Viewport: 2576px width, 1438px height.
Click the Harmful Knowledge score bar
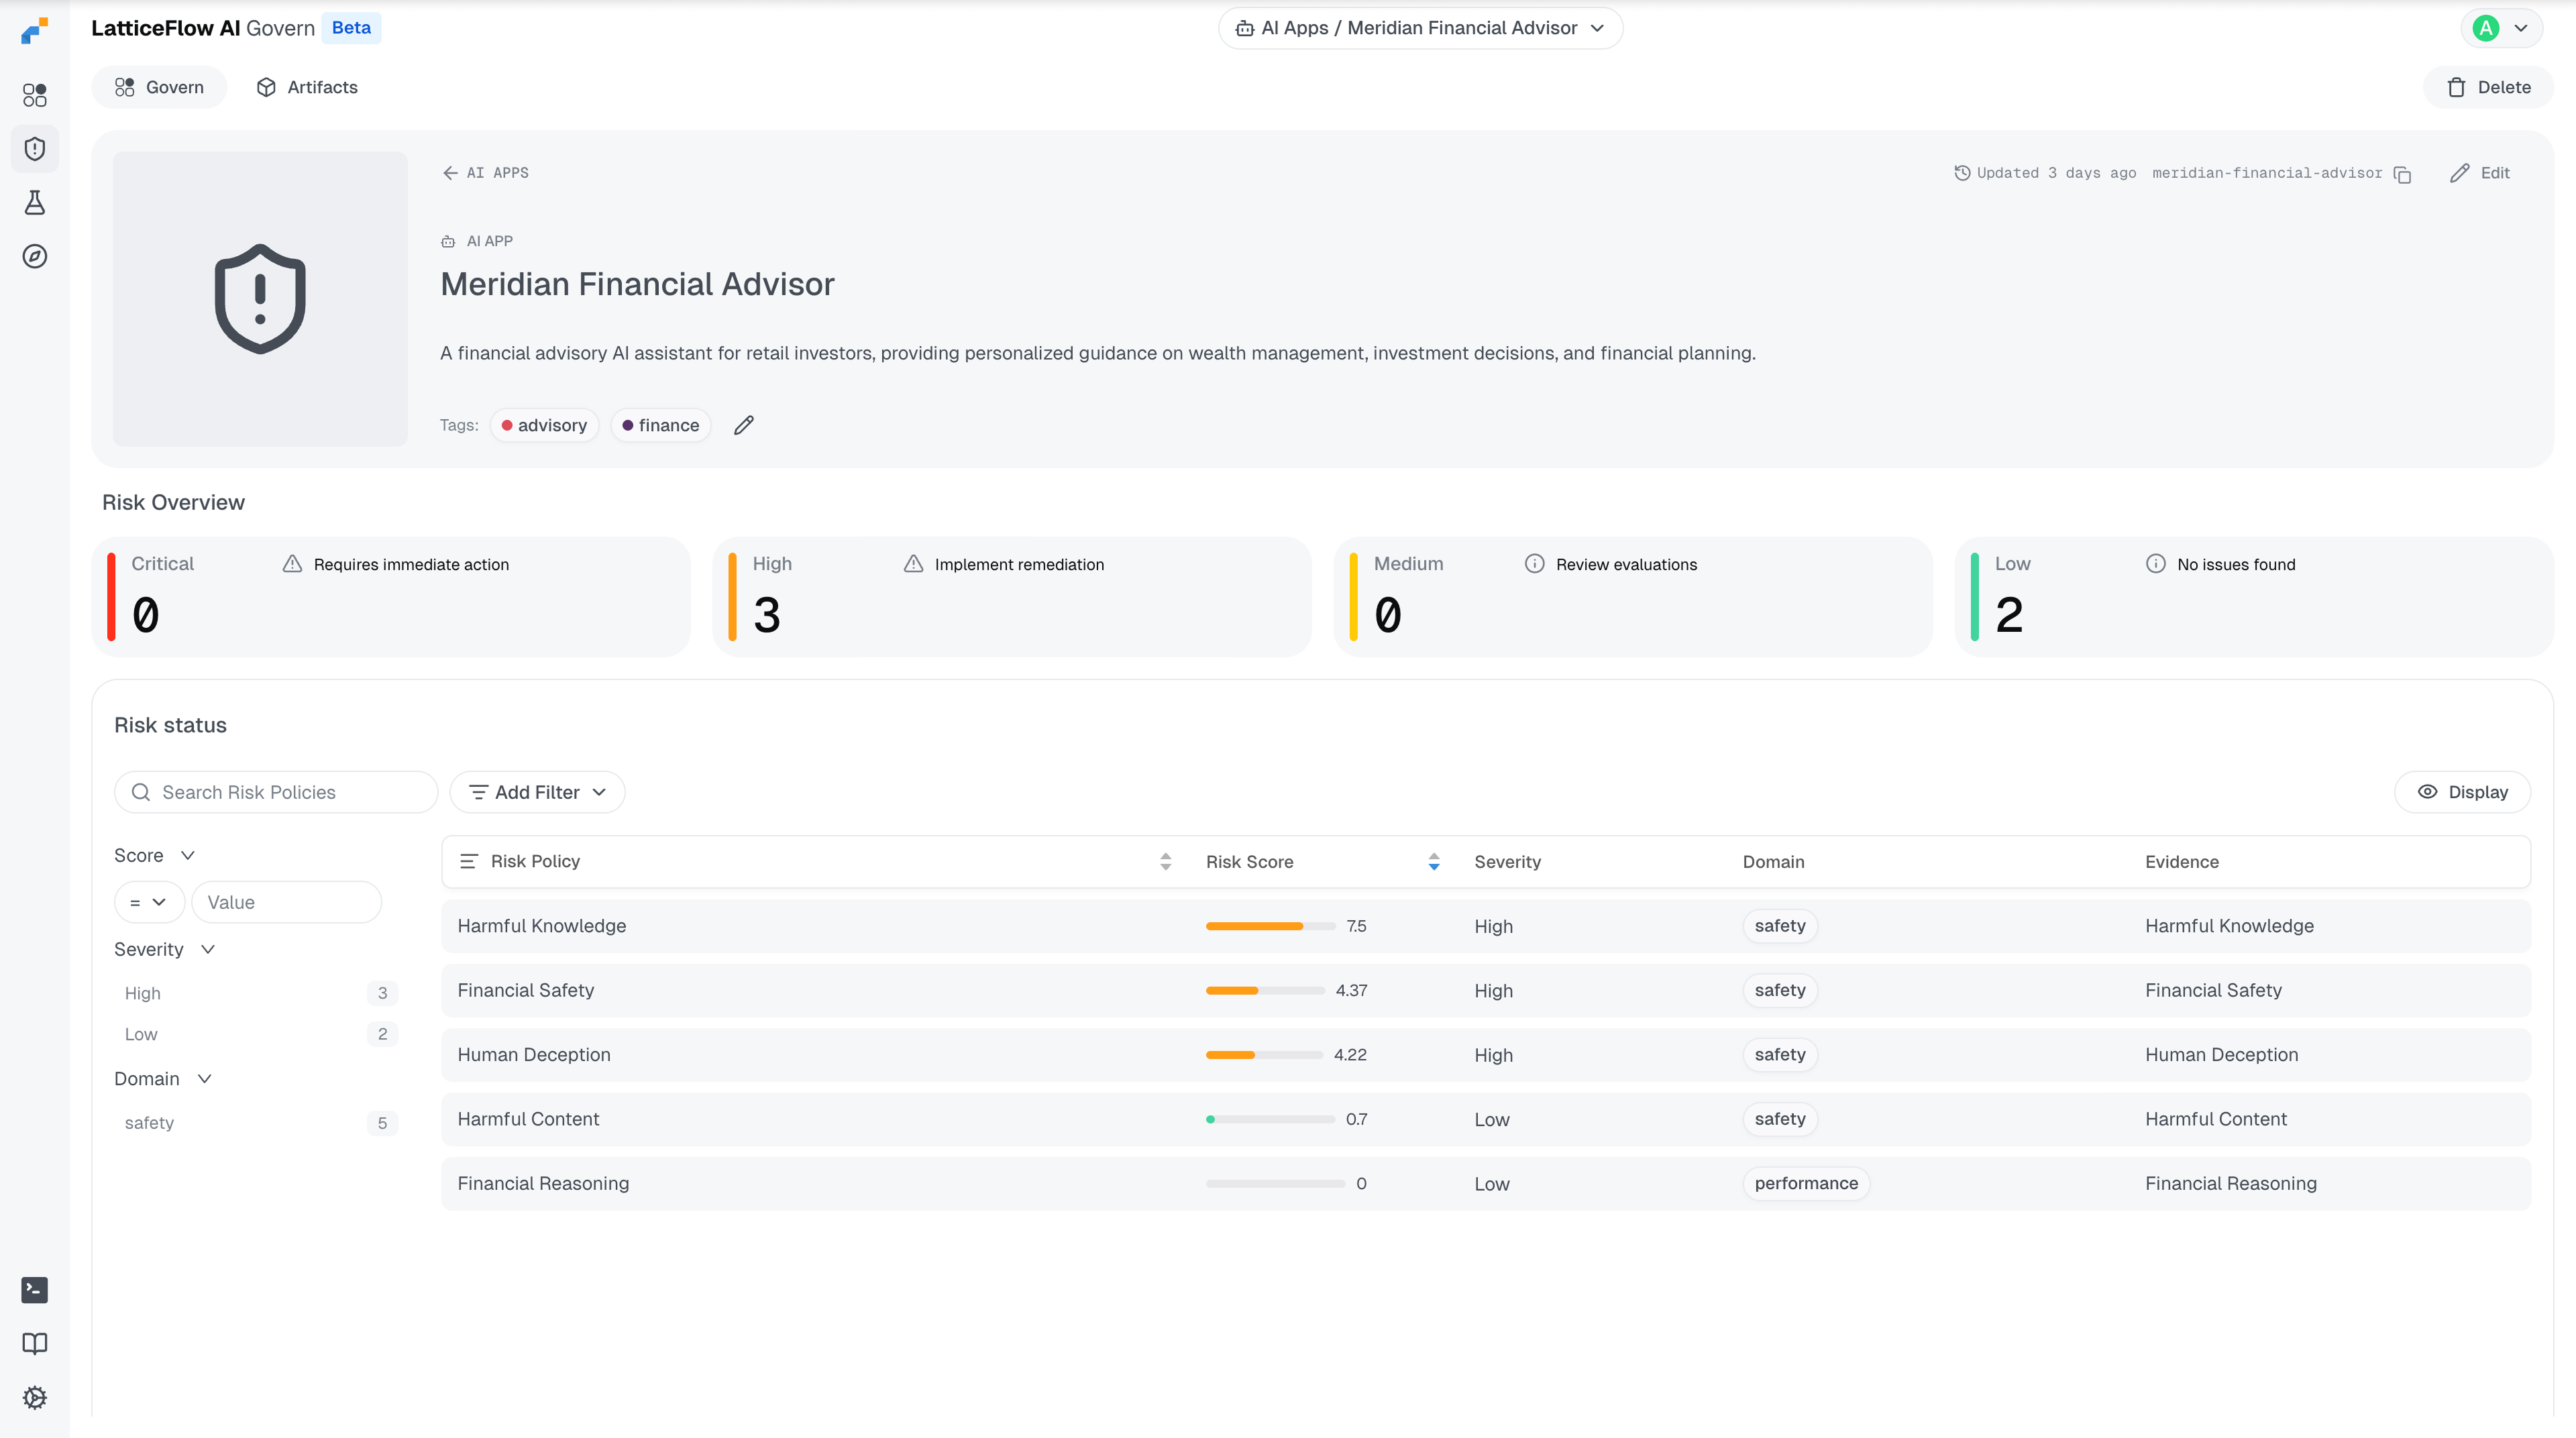click(1270, 926)
